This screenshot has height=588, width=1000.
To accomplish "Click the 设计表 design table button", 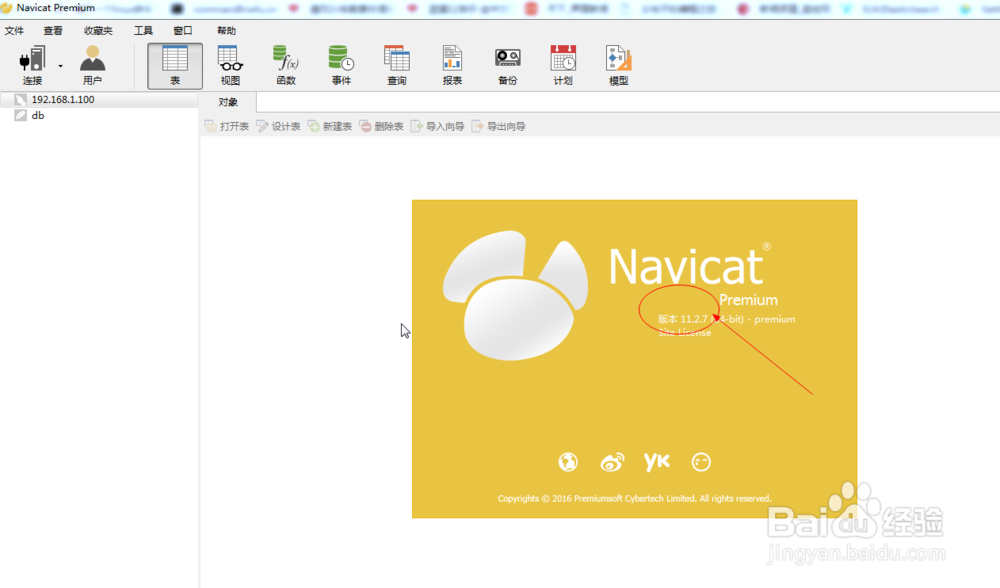I will coord(279,126).
